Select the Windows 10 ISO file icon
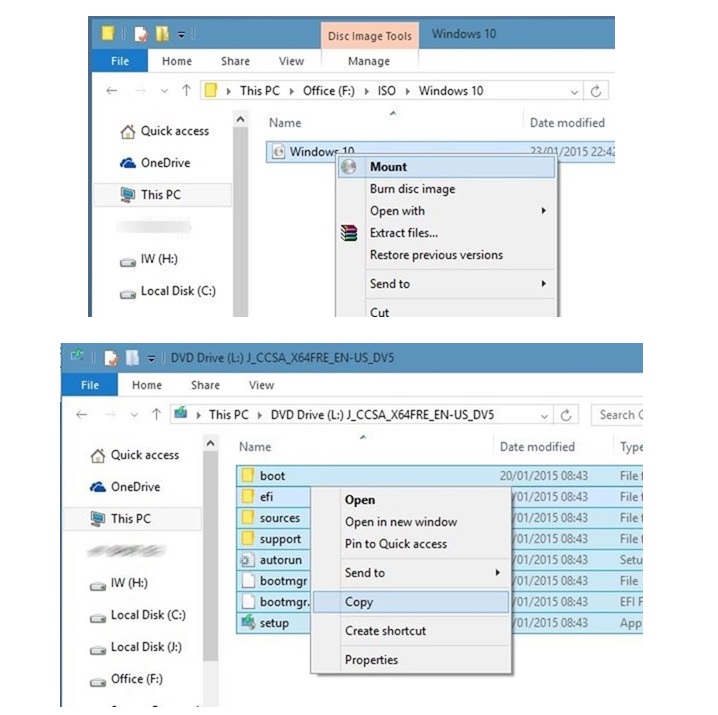718x715 pixels. coord(278,151)
